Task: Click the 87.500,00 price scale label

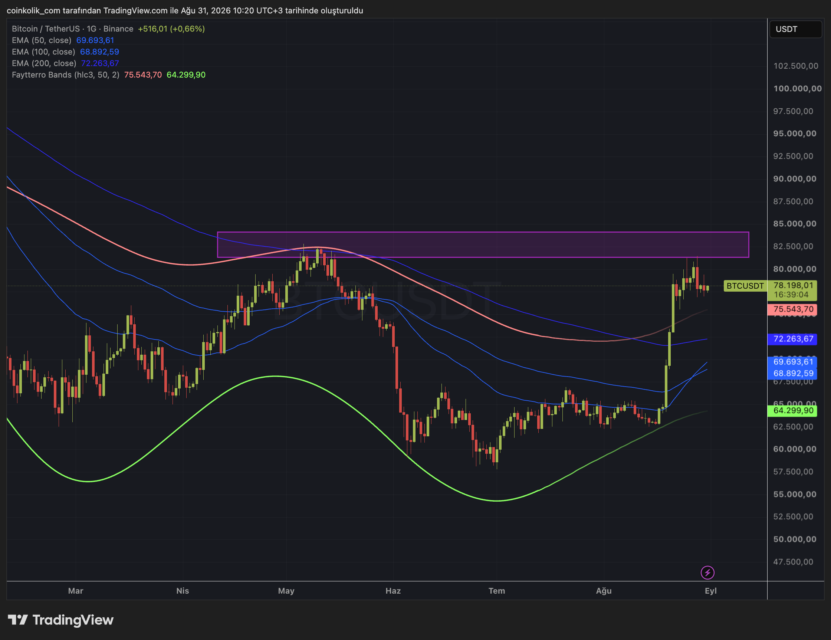Action: coord(793,201)
